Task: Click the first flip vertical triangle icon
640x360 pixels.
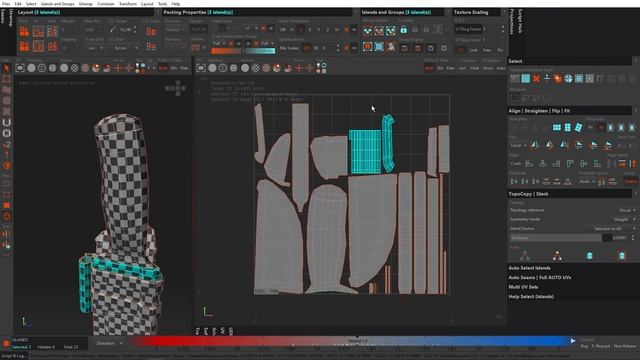Action: tap(579, 145)
